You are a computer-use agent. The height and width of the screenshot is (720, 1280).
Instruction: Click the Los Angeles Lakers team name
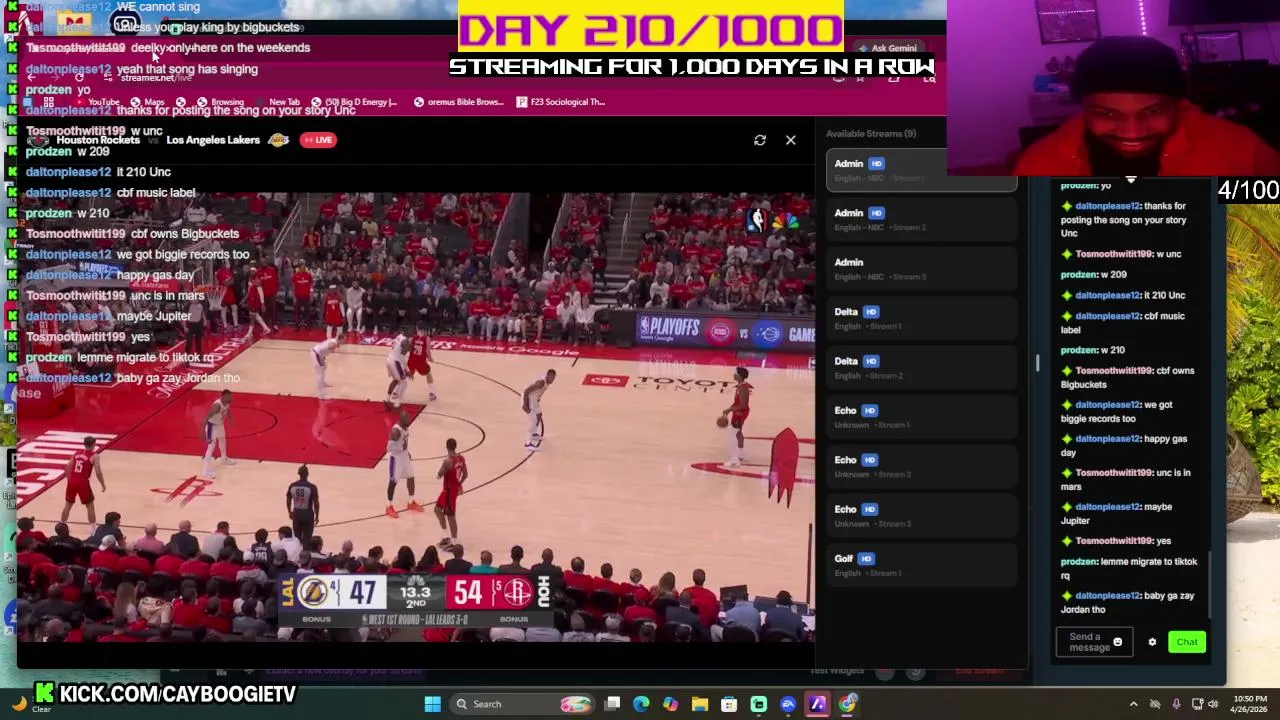[213, 140]
